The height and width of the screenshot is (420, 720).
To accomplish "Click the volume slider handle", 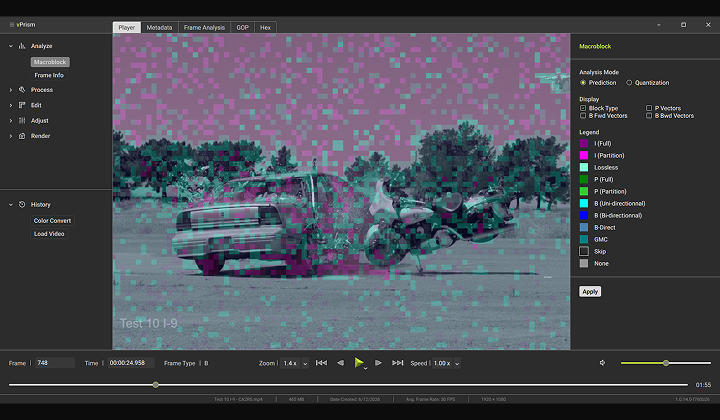I will (666, 363).
